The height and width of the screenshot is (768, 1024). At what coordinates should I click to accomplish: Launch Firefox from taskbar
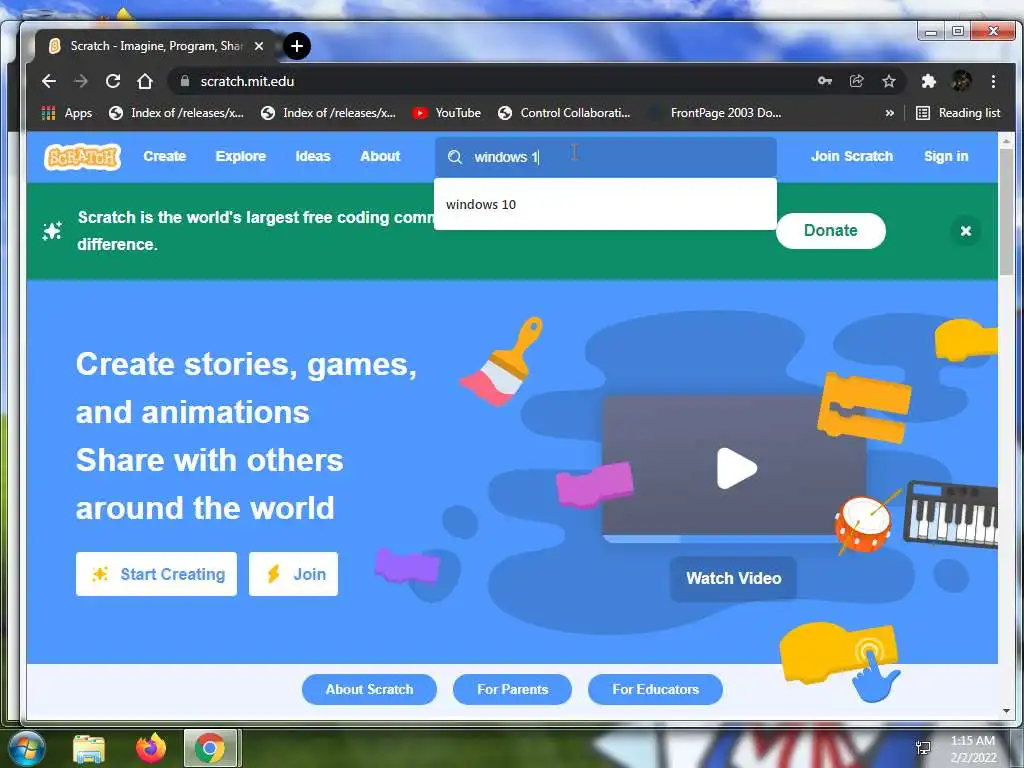click(x=151, y=748)
